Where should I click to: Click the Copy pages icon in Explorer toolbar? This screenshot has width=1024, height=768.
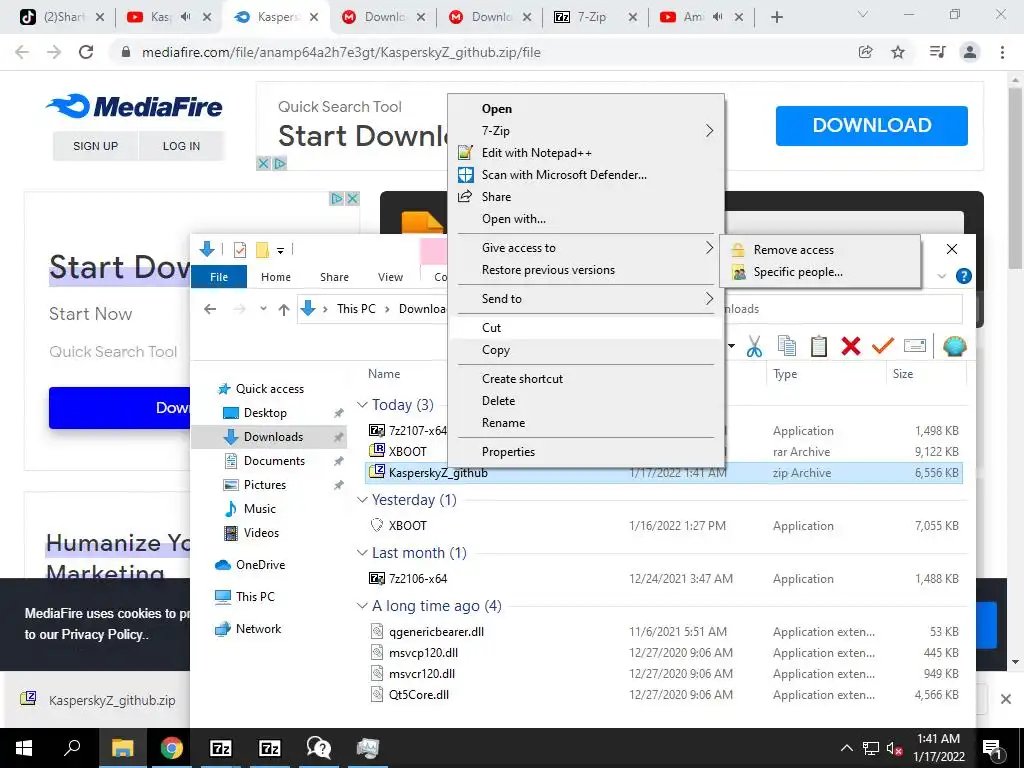pyautogui.click(x=787, y=346)
